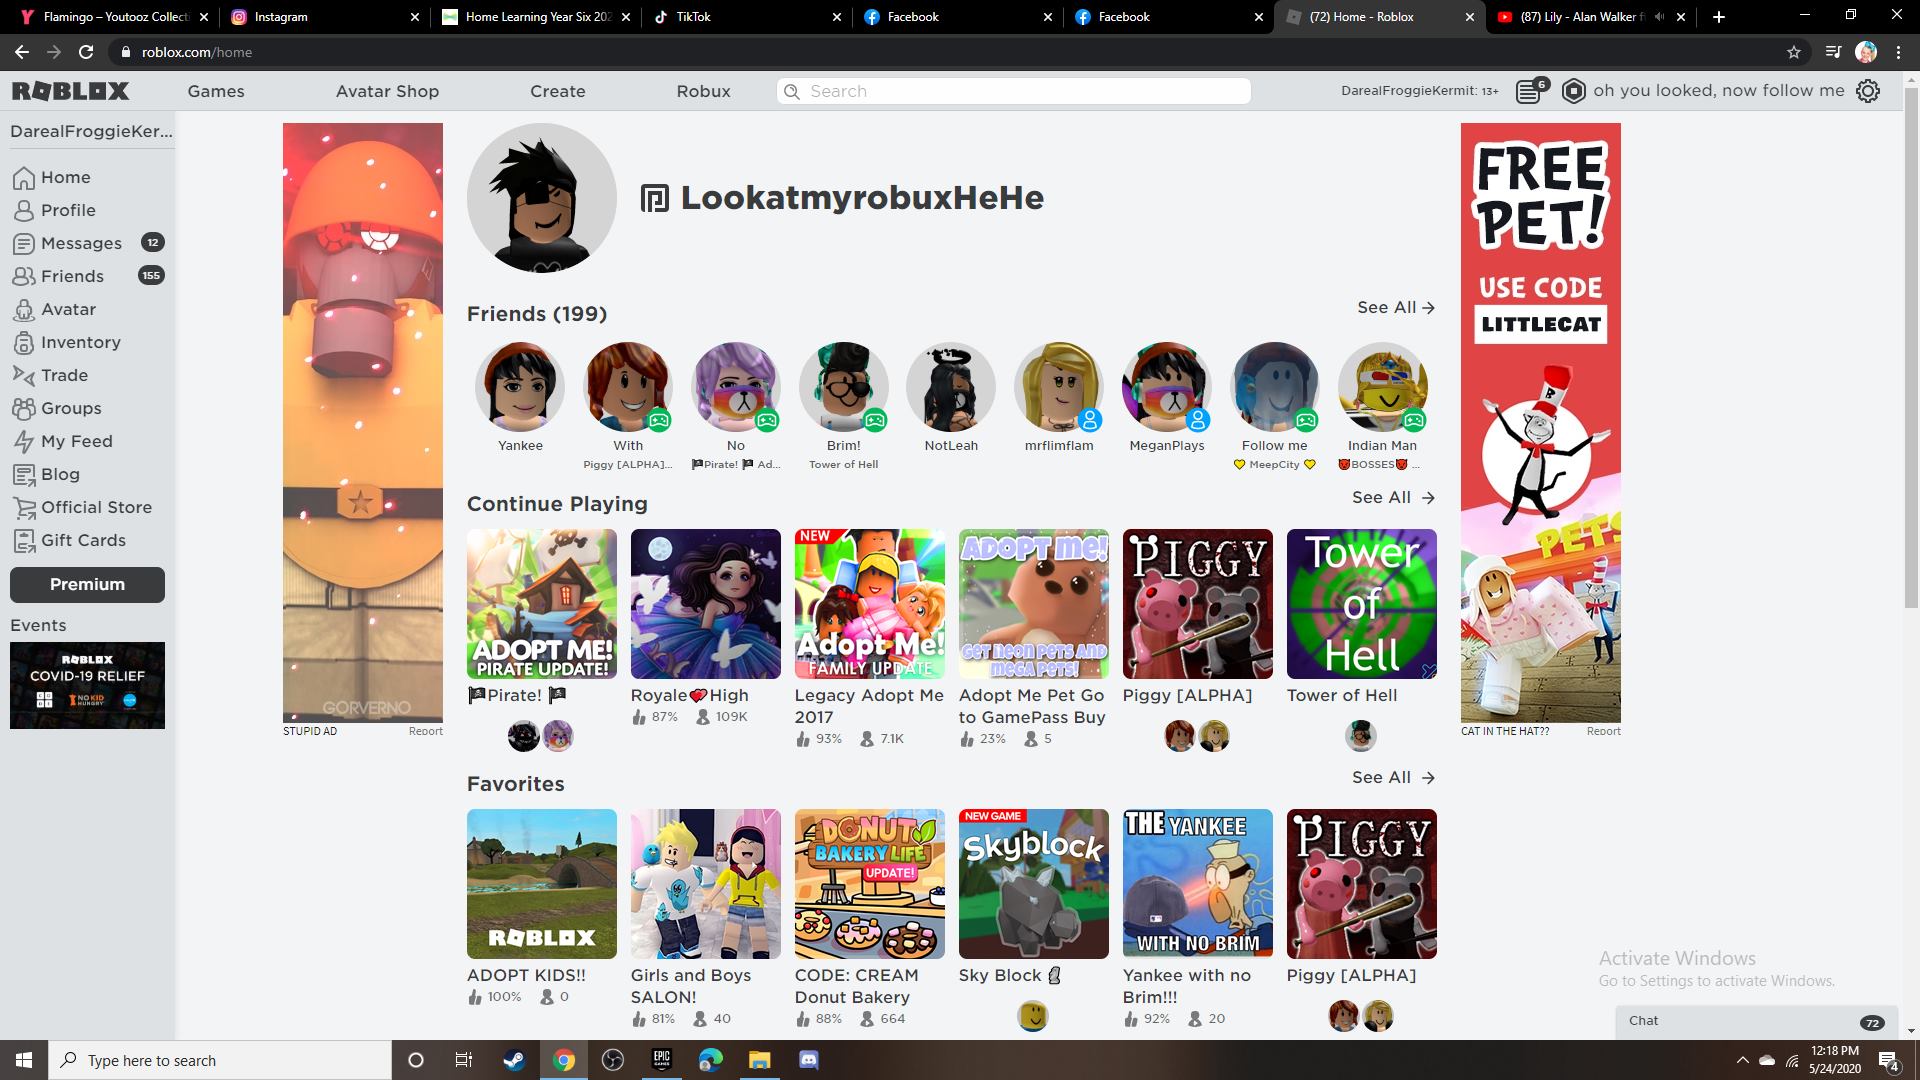See All friends

click(1396, 308)
